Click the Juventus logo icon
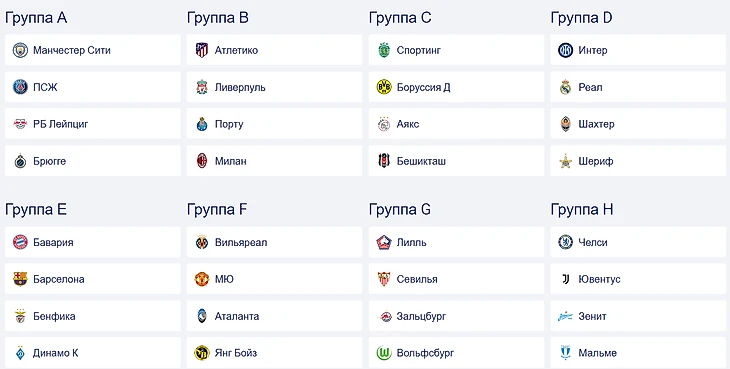Image resolution: width=730 pixels, height=369 pixels. [566, 279]
